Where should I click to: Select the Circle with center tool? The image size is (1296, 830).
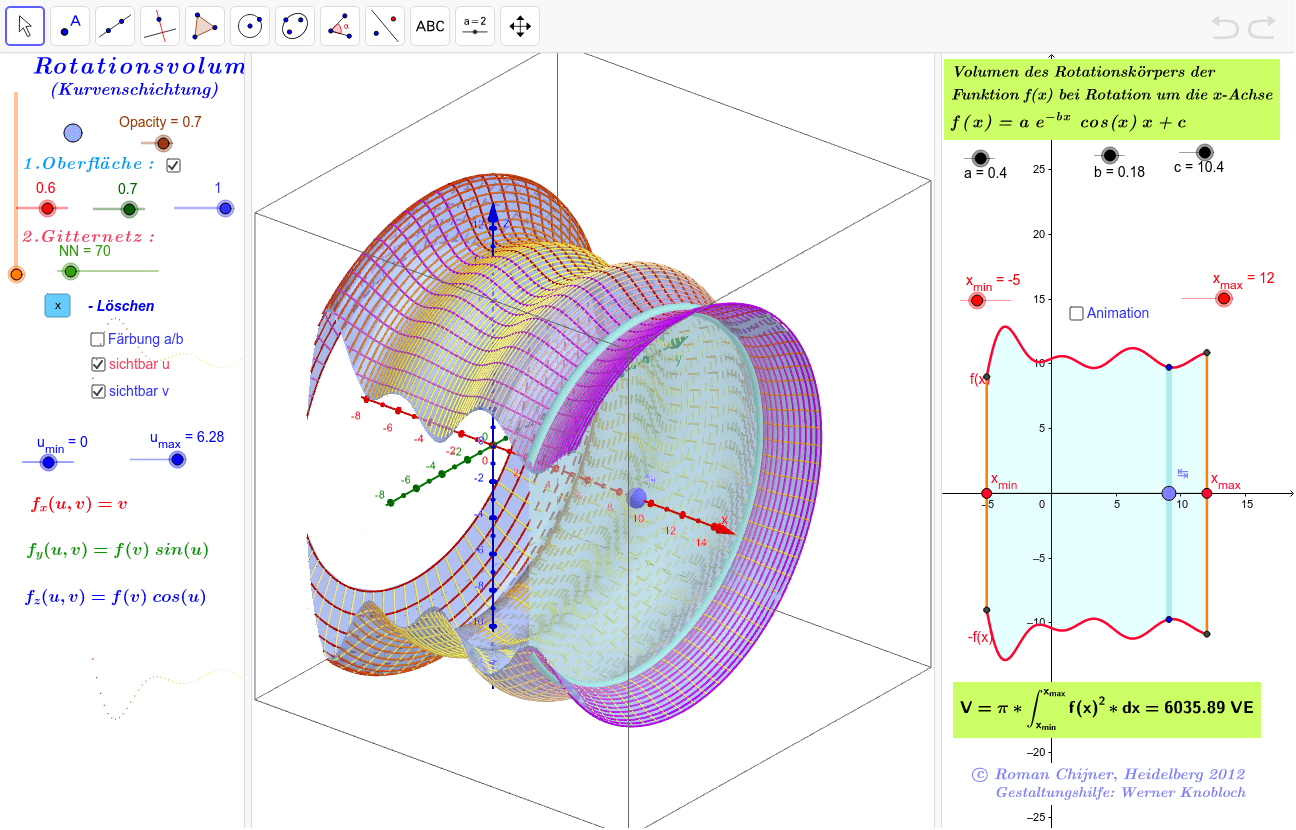(x=250, y=26)
